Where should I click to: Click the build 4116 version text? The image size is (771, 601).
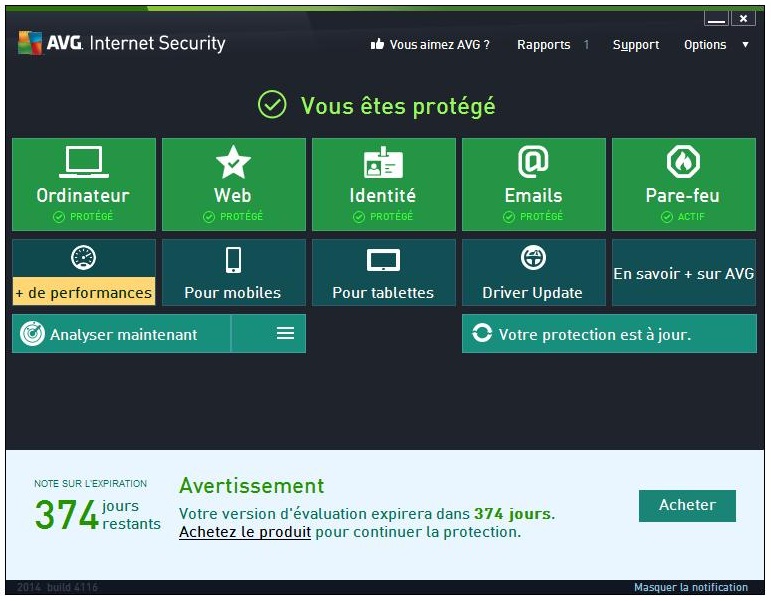click(72, 587)
